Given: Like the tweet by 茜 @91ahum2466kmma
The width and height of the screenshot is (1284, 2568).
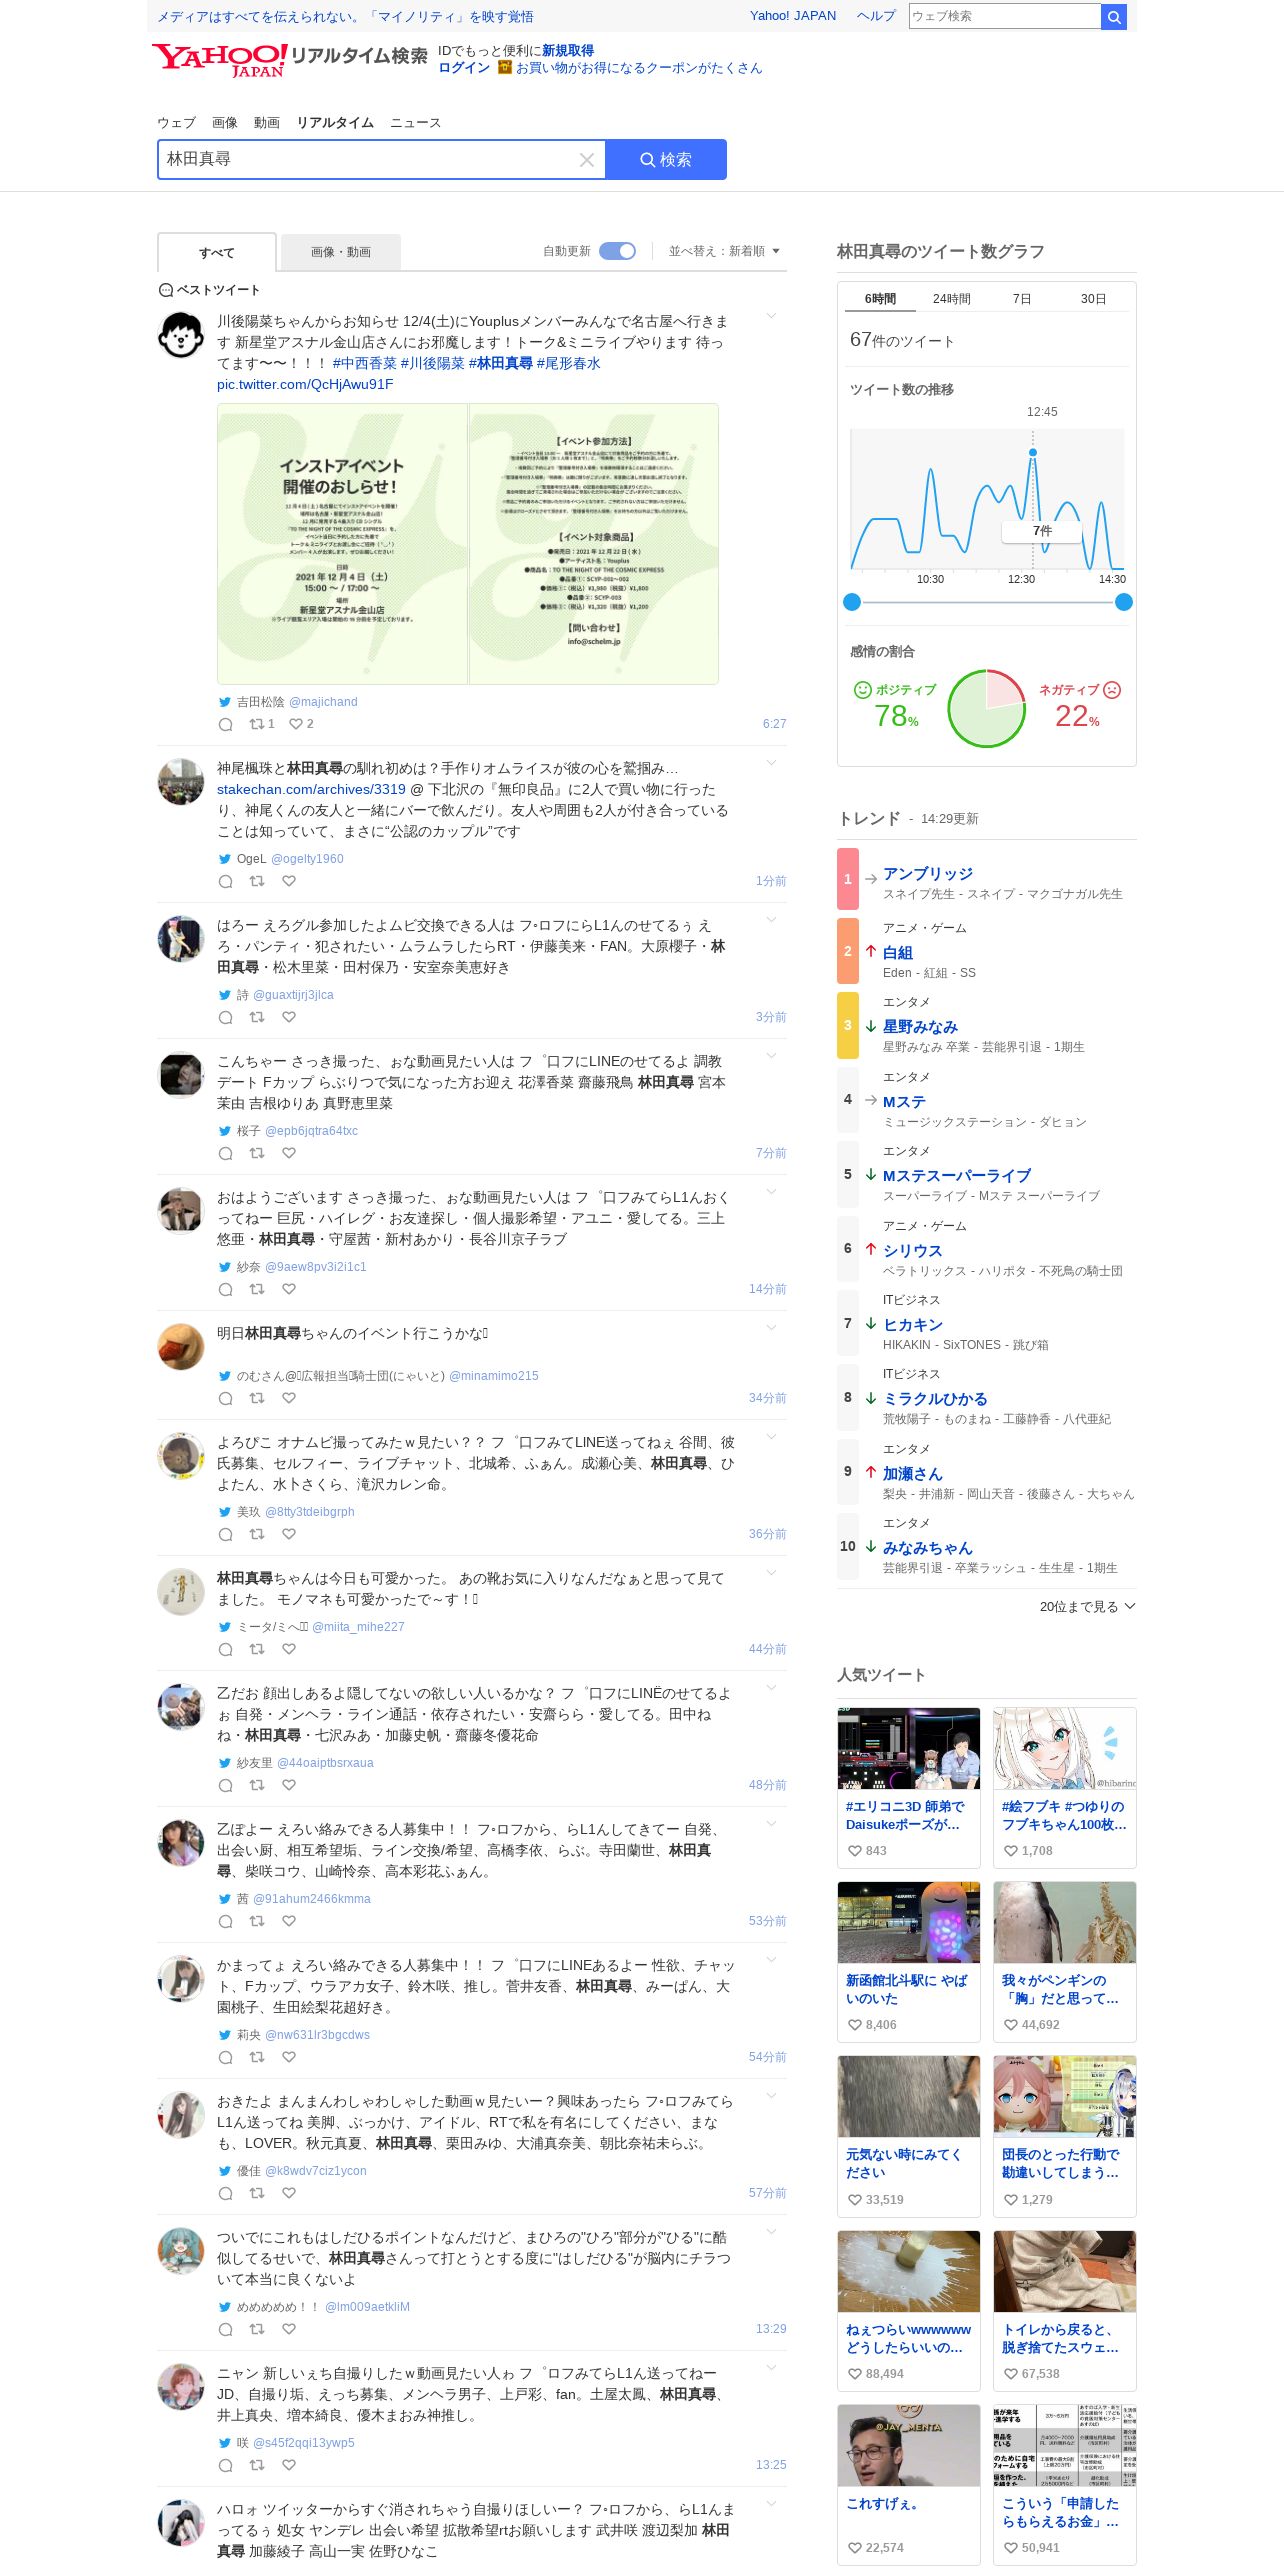Looking at the screenshot, I should (289, 1921).
